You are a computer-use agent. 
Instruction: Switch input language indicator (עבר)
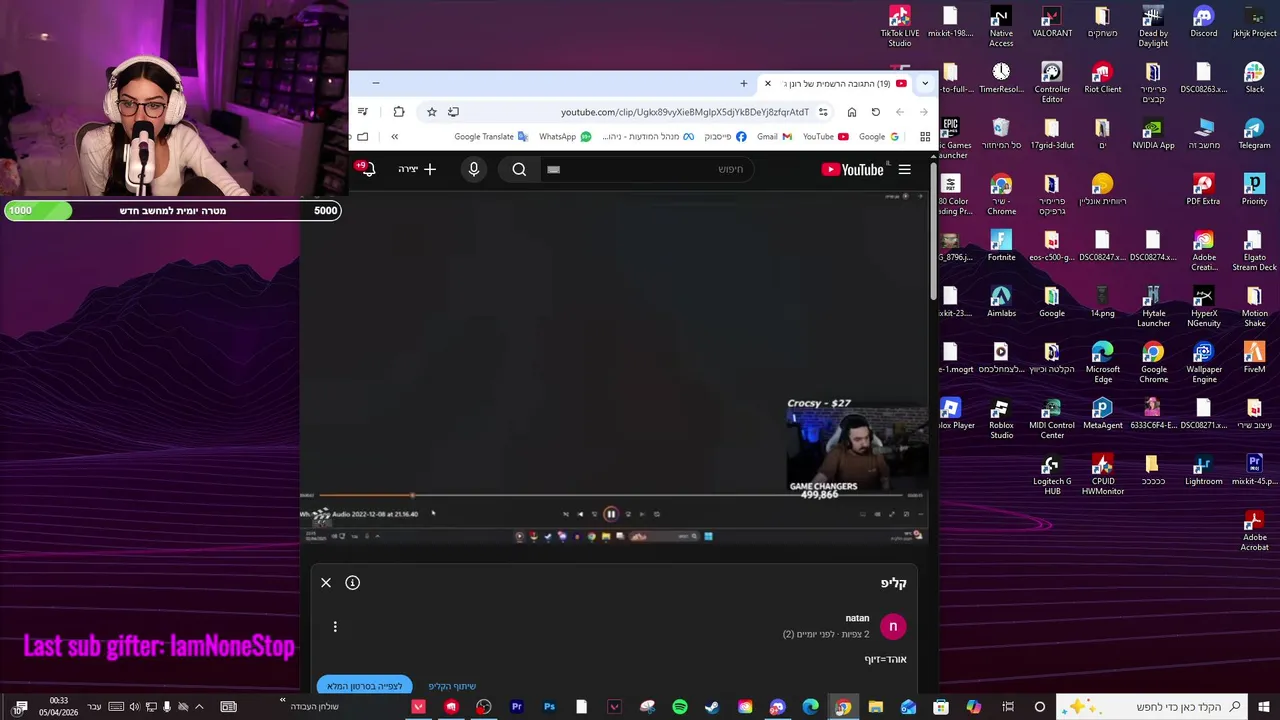pos(94,707)
